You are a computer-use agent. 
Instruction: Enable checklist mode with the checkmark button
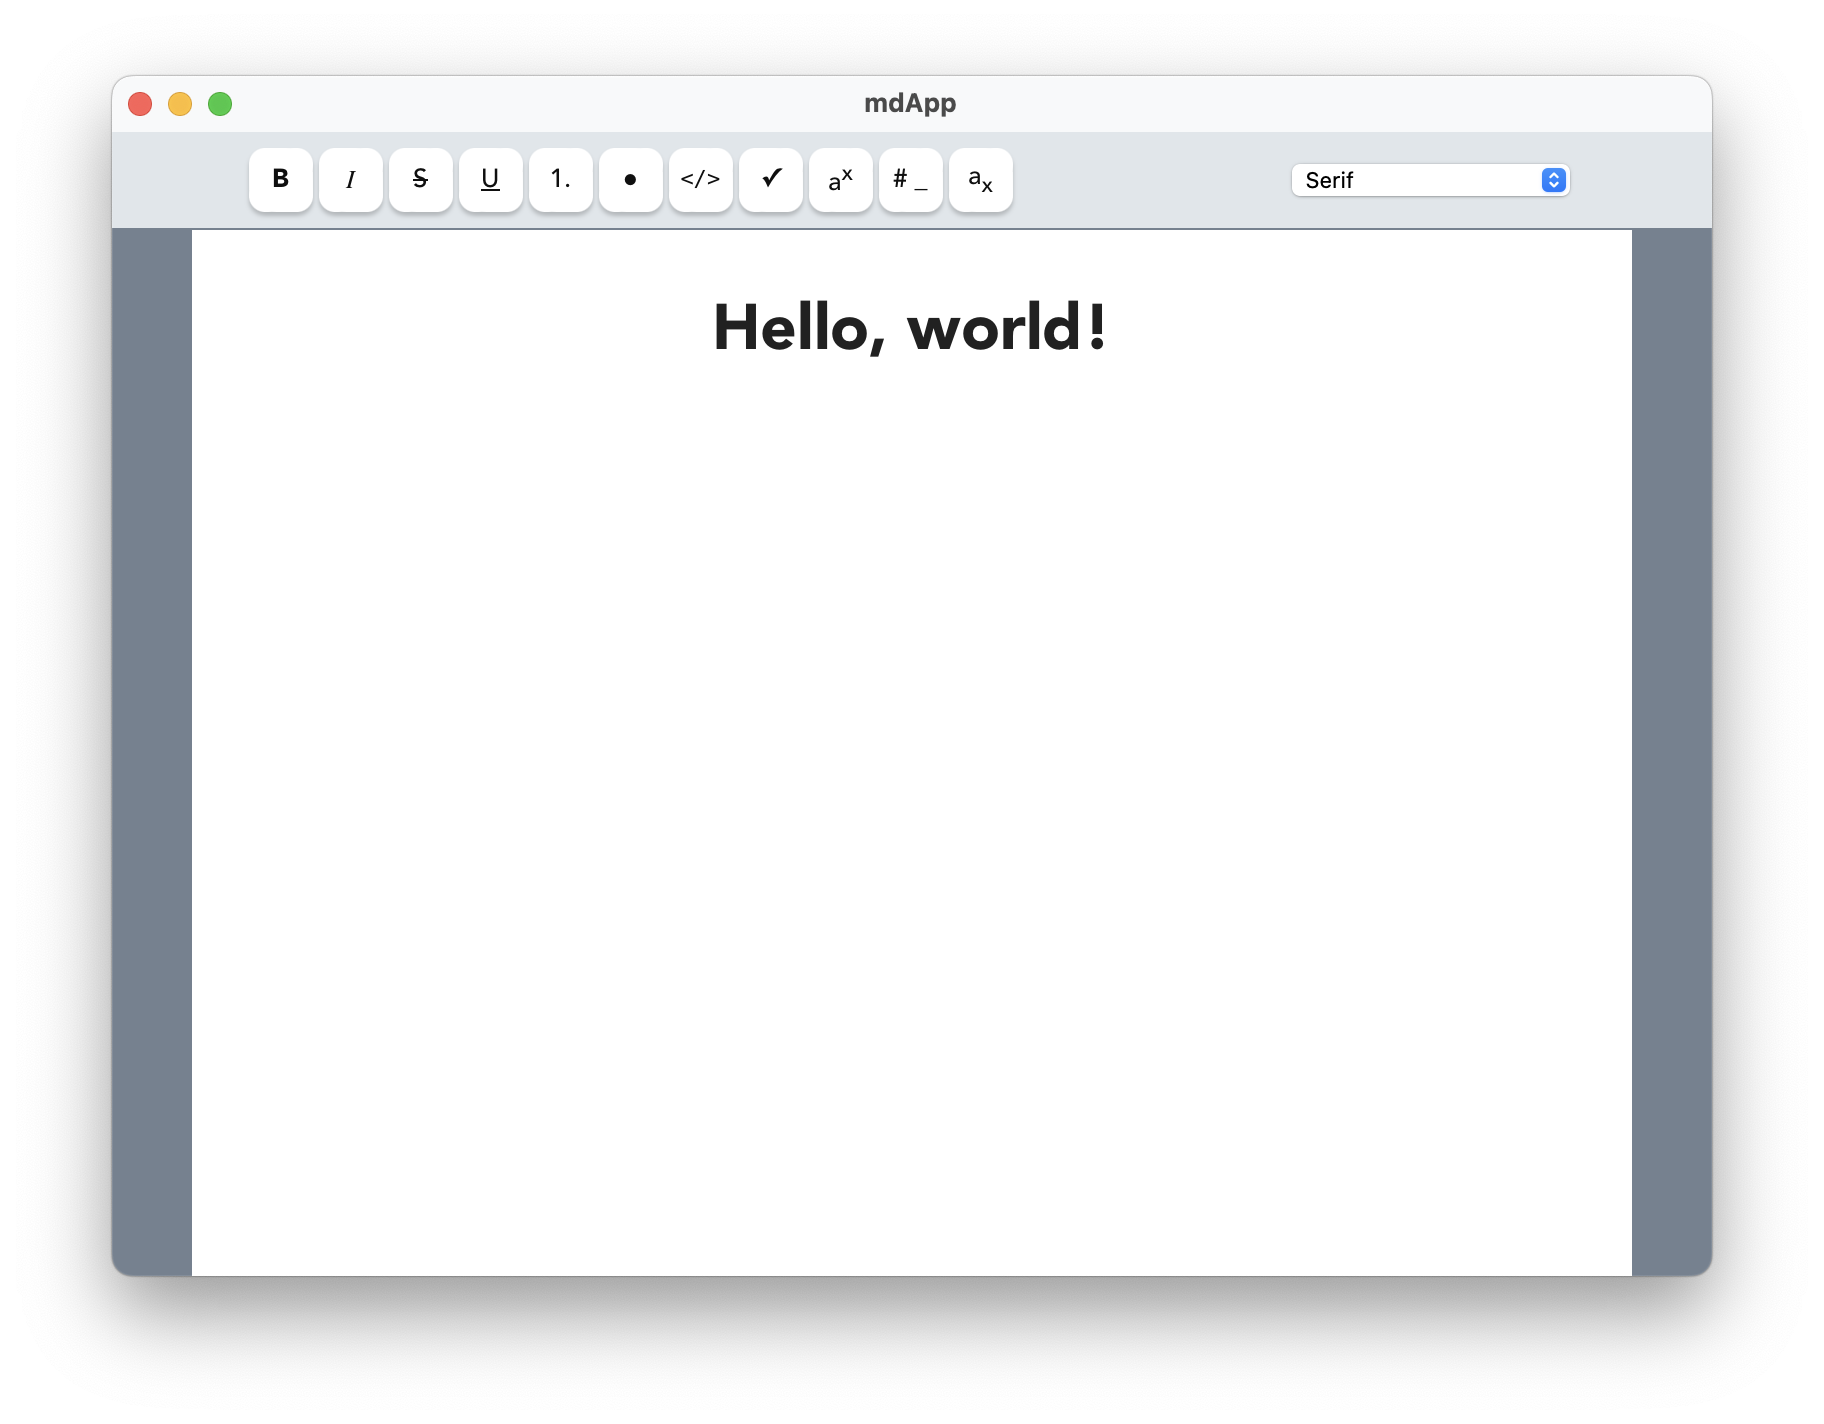[x=770, y=180]
